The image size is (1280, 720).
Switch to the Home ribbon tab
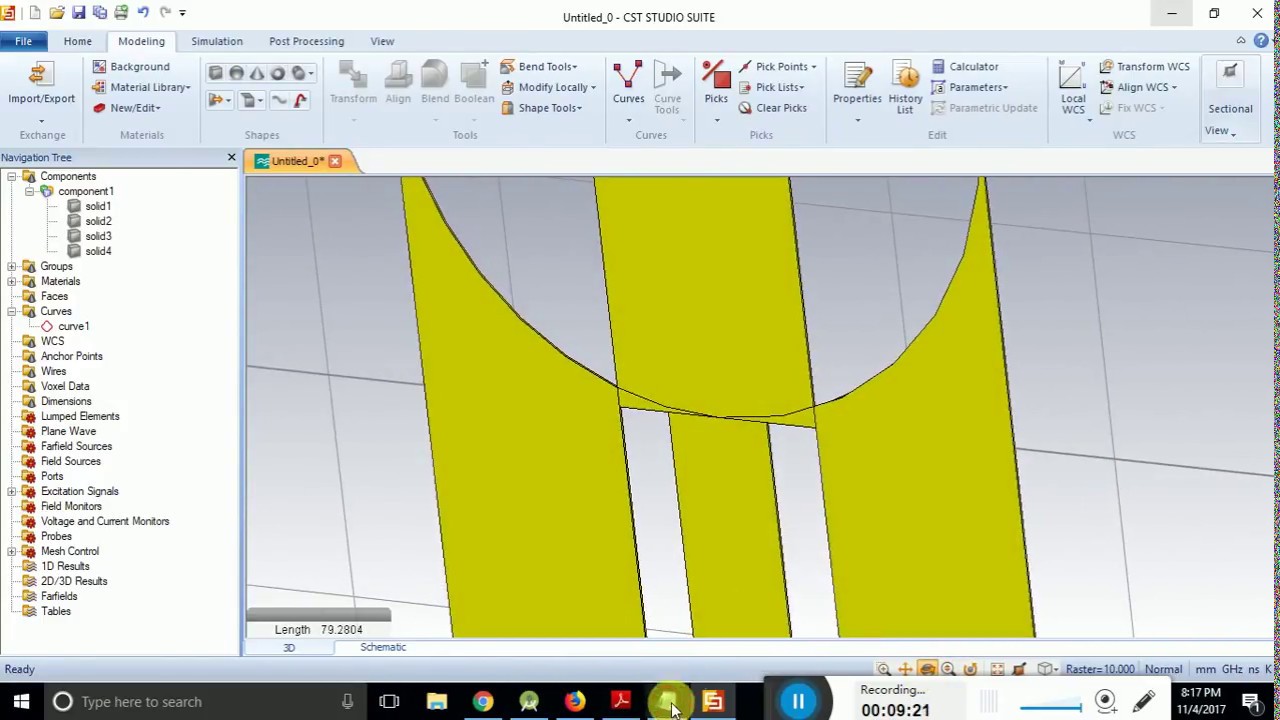point(77,41)
